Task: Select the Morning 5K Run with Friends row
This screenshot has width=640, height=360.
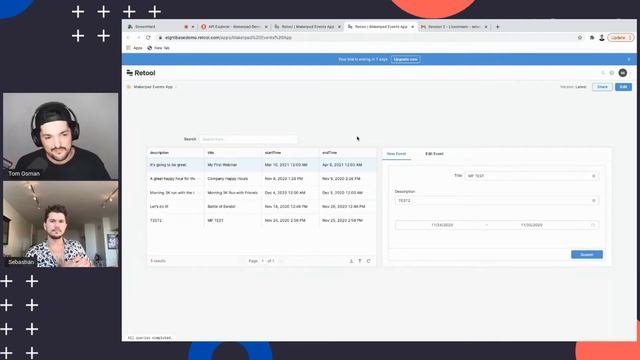Action: (262, 193)
